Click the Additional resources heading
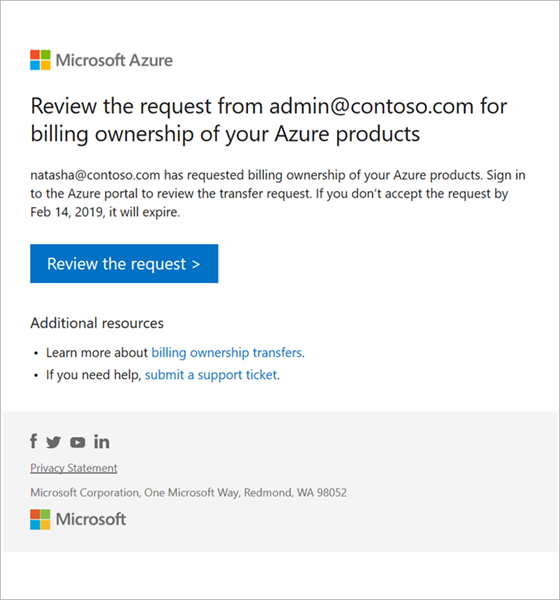Viewport: 560px width, 600px height. click(97, 323)
